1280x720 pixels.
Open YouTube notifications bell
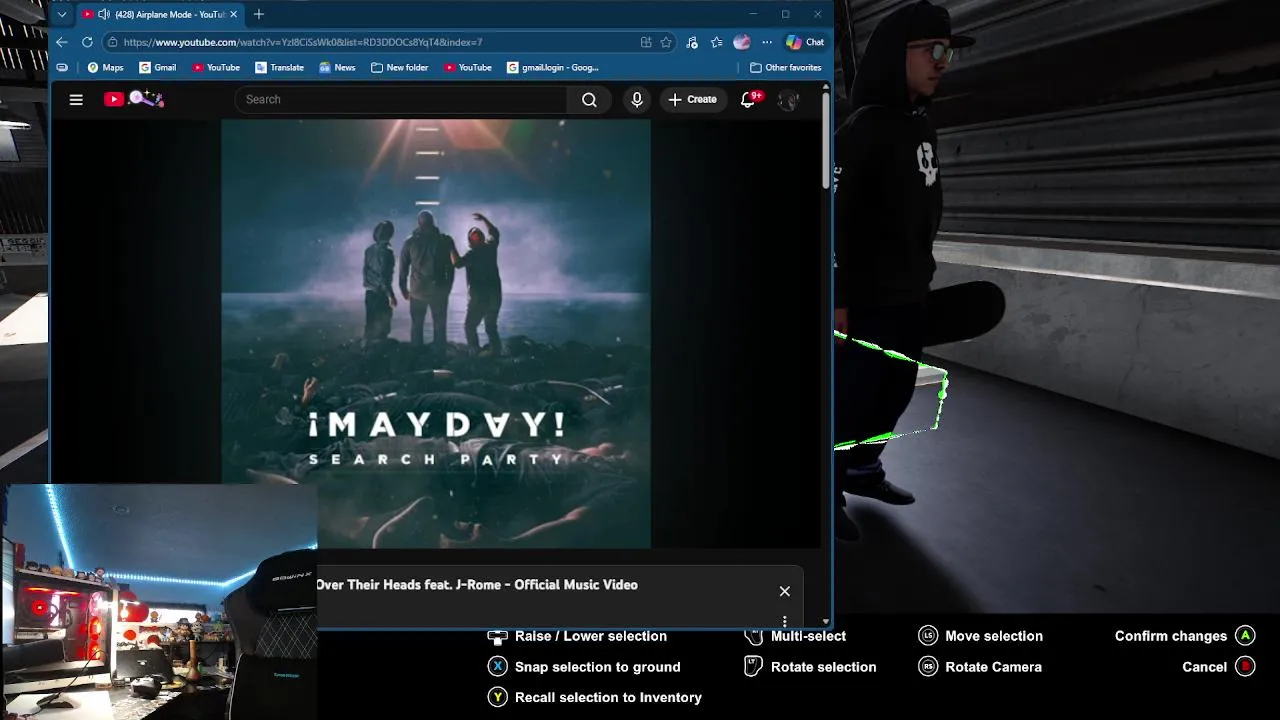click(x=748, y=99)
